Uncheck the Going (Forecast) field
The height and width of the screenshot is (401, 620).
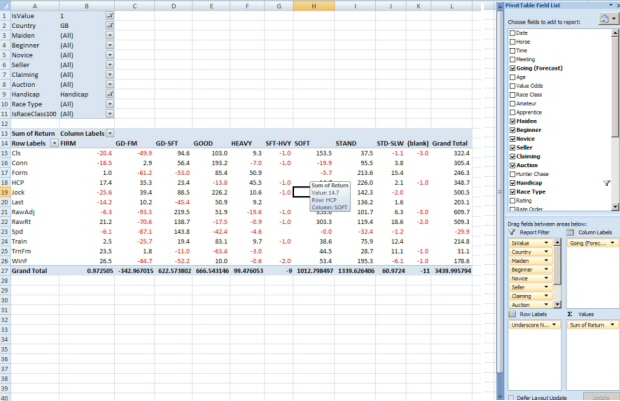pyautogui.click(x=512, y=67)
